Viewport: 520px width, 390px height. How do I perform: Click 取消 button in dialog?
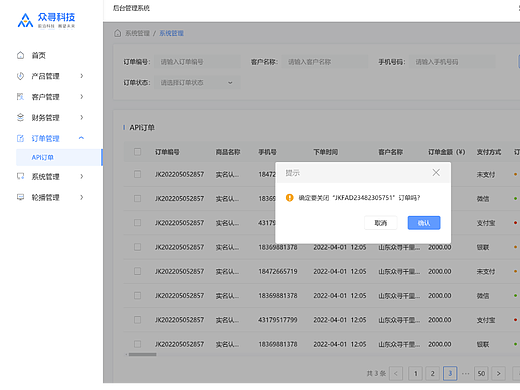(x=381, y=223)
